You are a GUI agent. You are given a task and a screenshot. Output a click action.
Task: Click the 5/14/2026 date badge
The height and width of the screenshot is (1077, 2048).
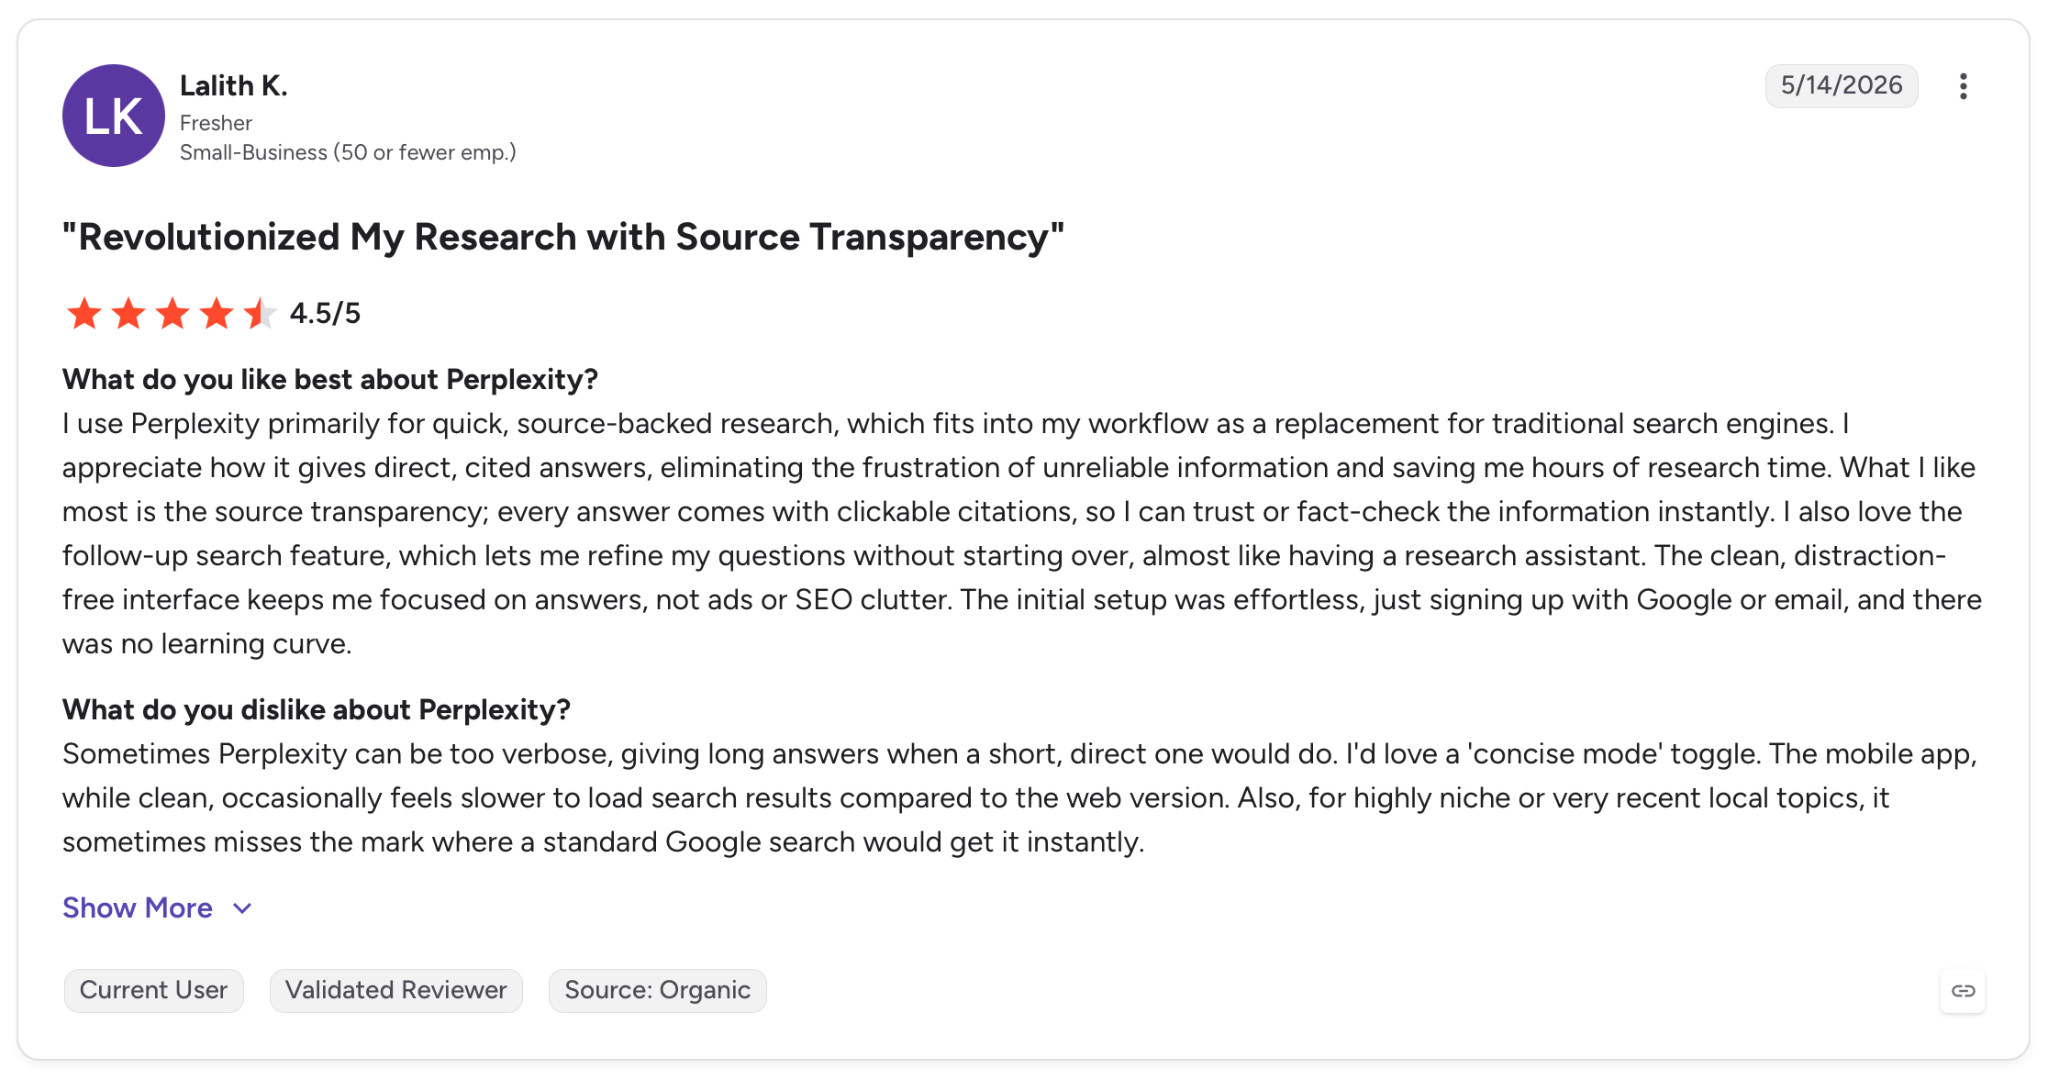coord(1841,85)
